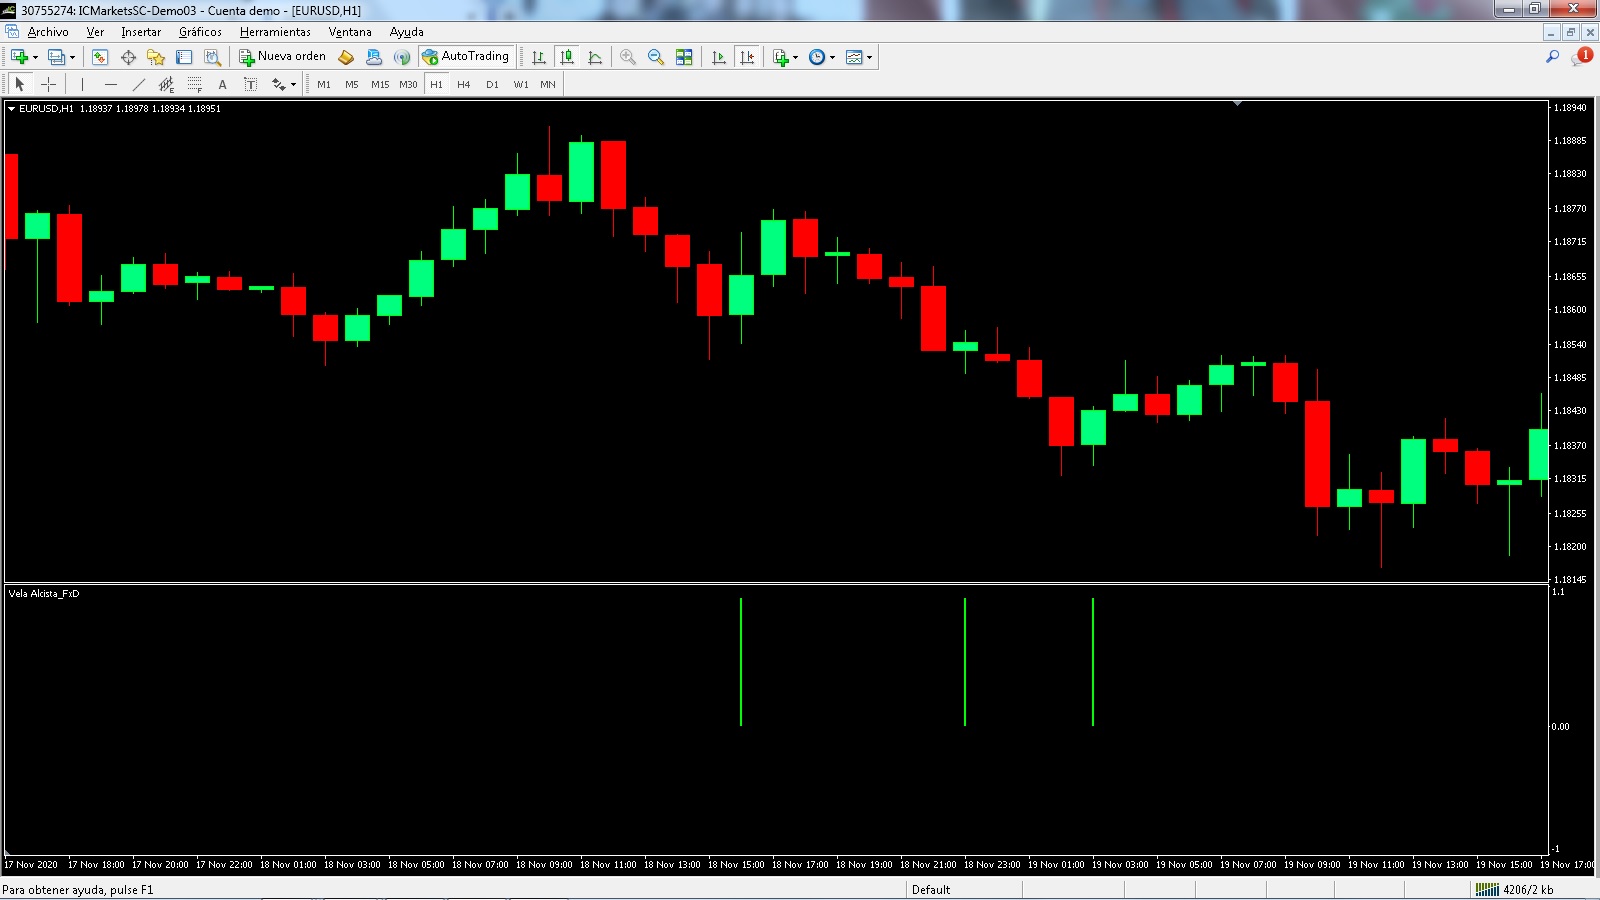
Task: Click the search magnifier icon
Action: coord(1552,57)
